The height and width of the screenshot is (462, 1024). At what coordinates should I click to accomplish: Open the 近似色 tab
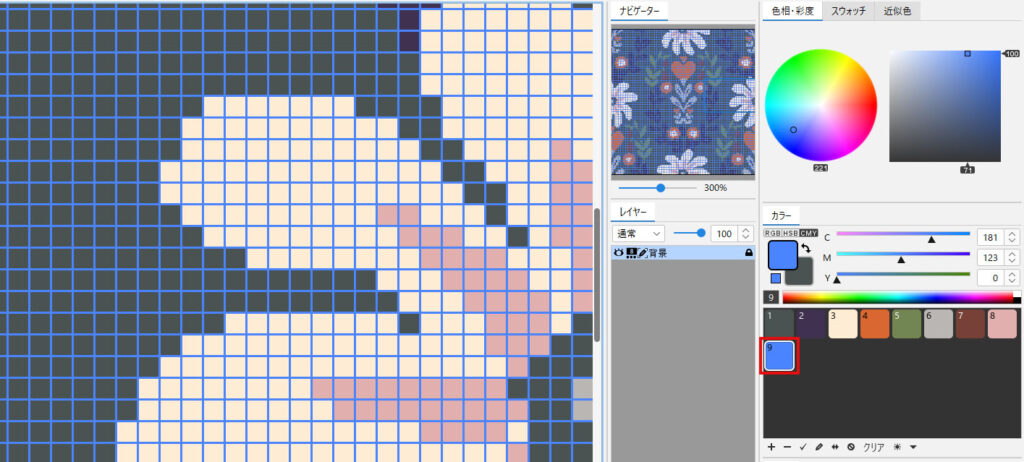[x=900, y=11]
